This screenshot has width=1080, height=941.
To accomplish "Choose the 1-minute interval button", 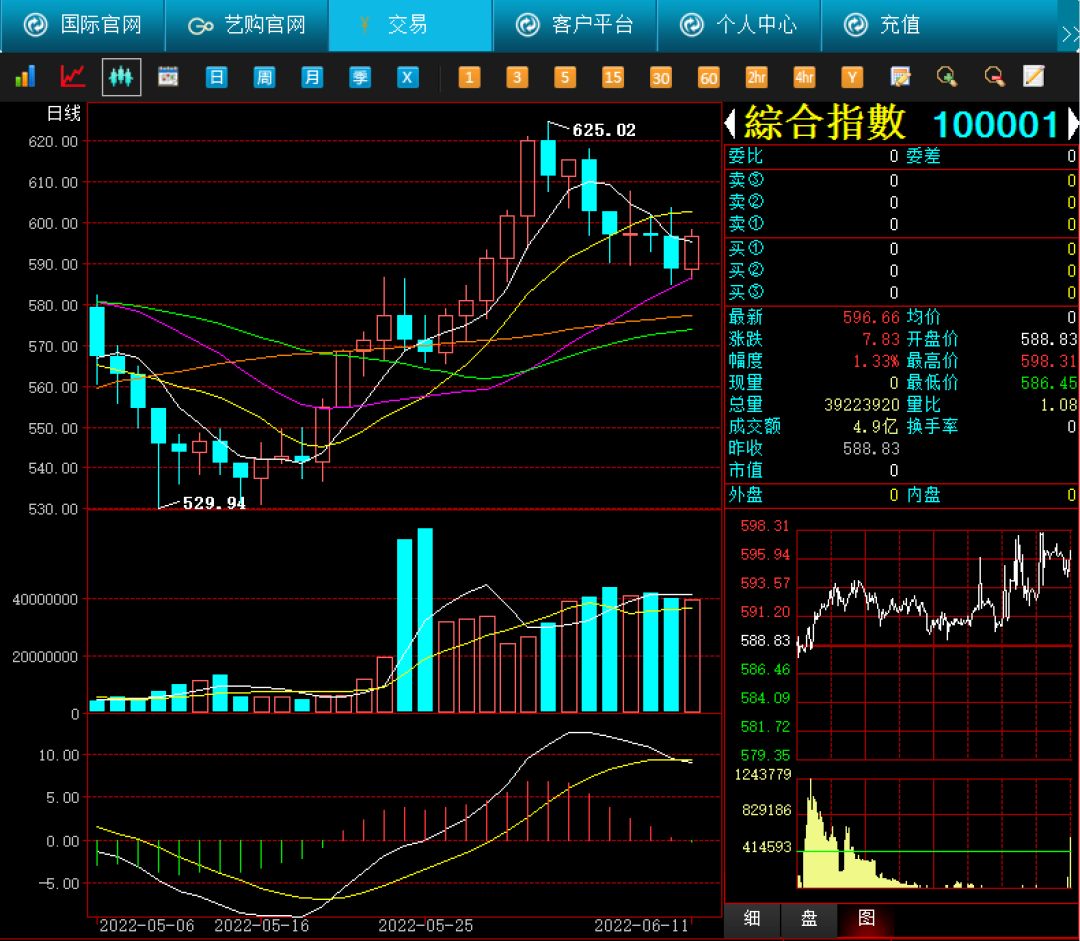I will tap(469, 77).
